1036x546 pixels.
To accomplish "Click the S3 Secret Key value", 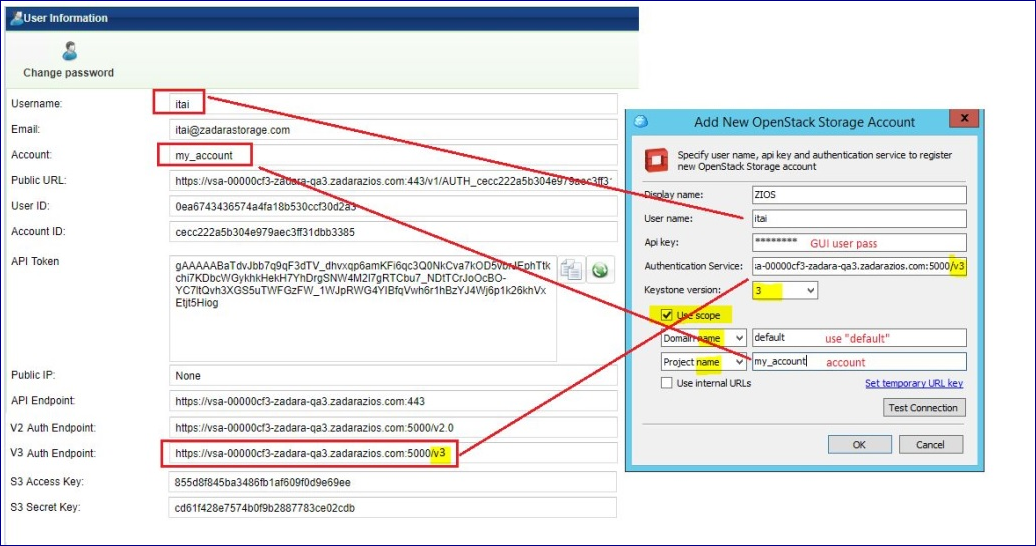I will [x=264, y=508].
